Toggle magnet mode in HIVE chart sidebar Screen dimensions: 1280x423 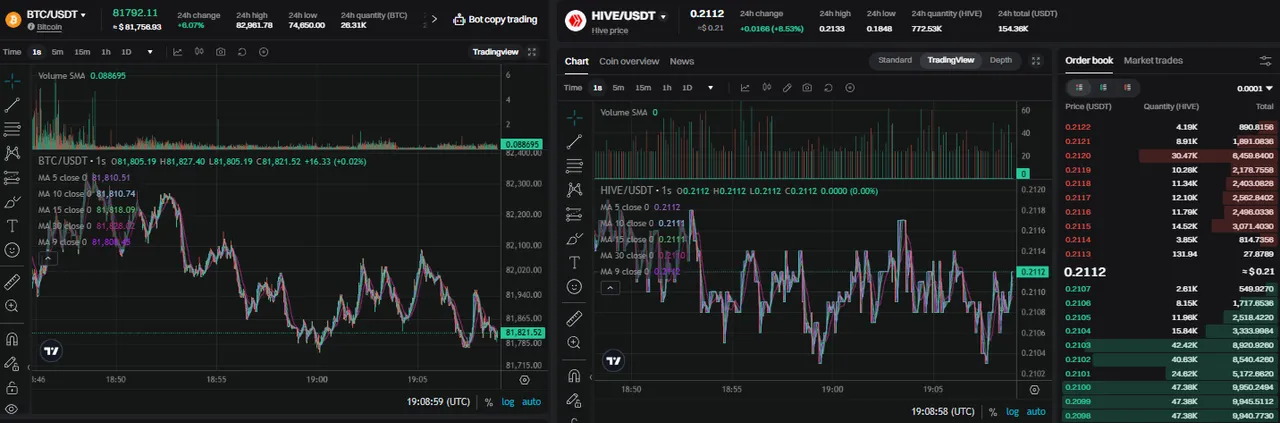[574, 376]
